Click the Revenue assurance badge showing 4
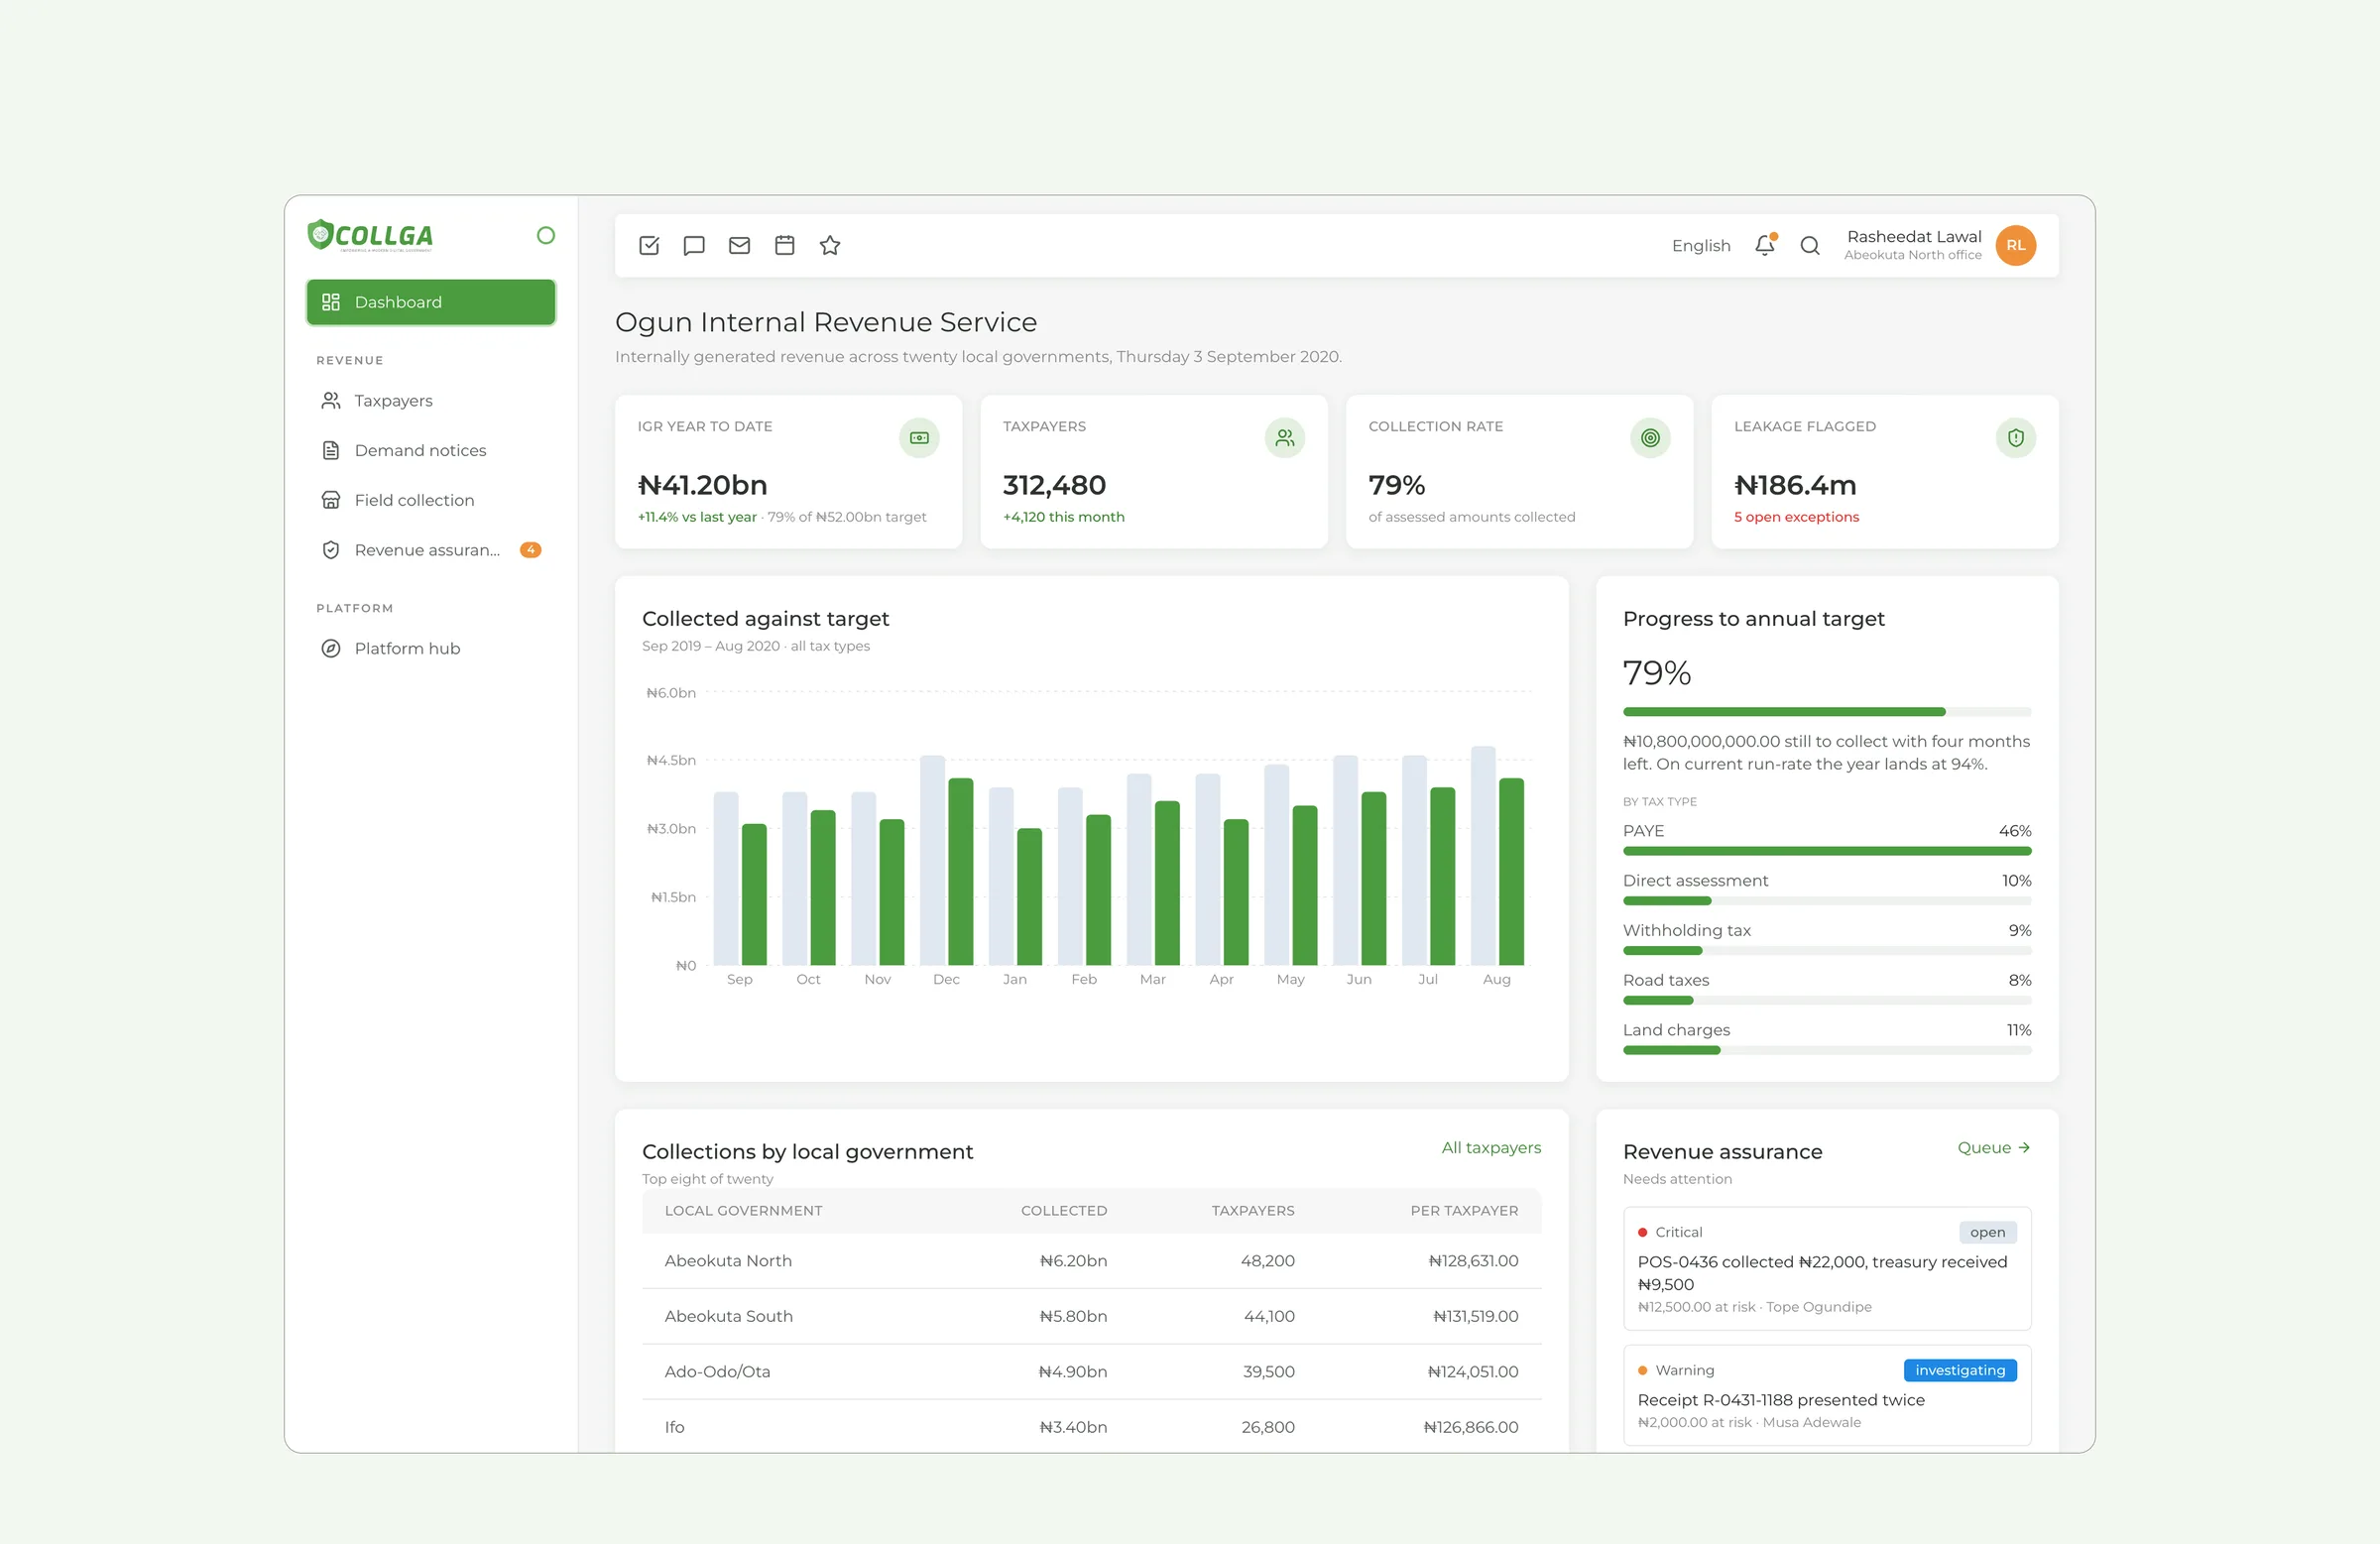Image resolution: width=2380 pixels, height=1544 pixels. coord(531,550)
